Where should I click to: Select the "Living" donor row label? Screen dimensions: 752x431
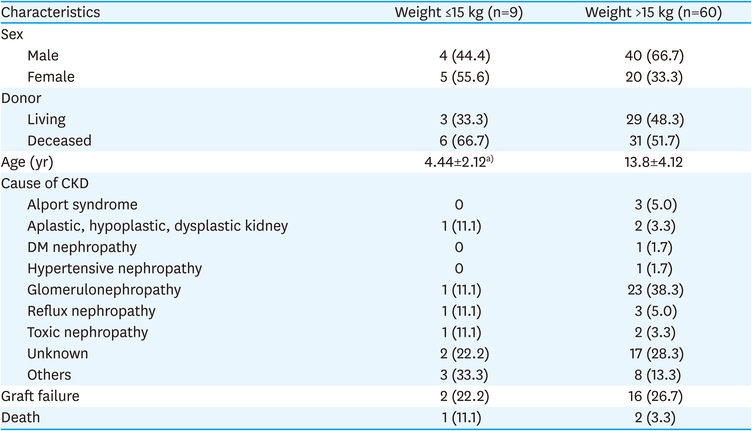click(x=48, y=120)
